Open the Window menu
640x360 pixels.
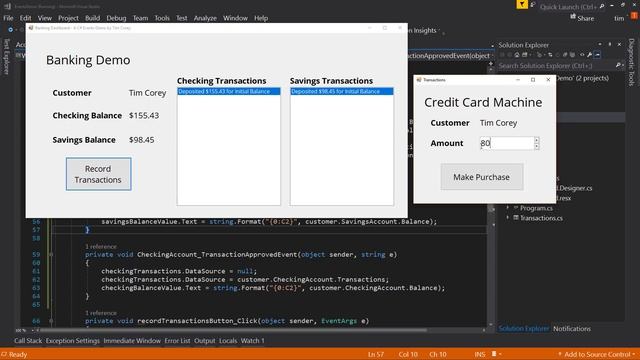pyautogui.click(x=235, y=18)
